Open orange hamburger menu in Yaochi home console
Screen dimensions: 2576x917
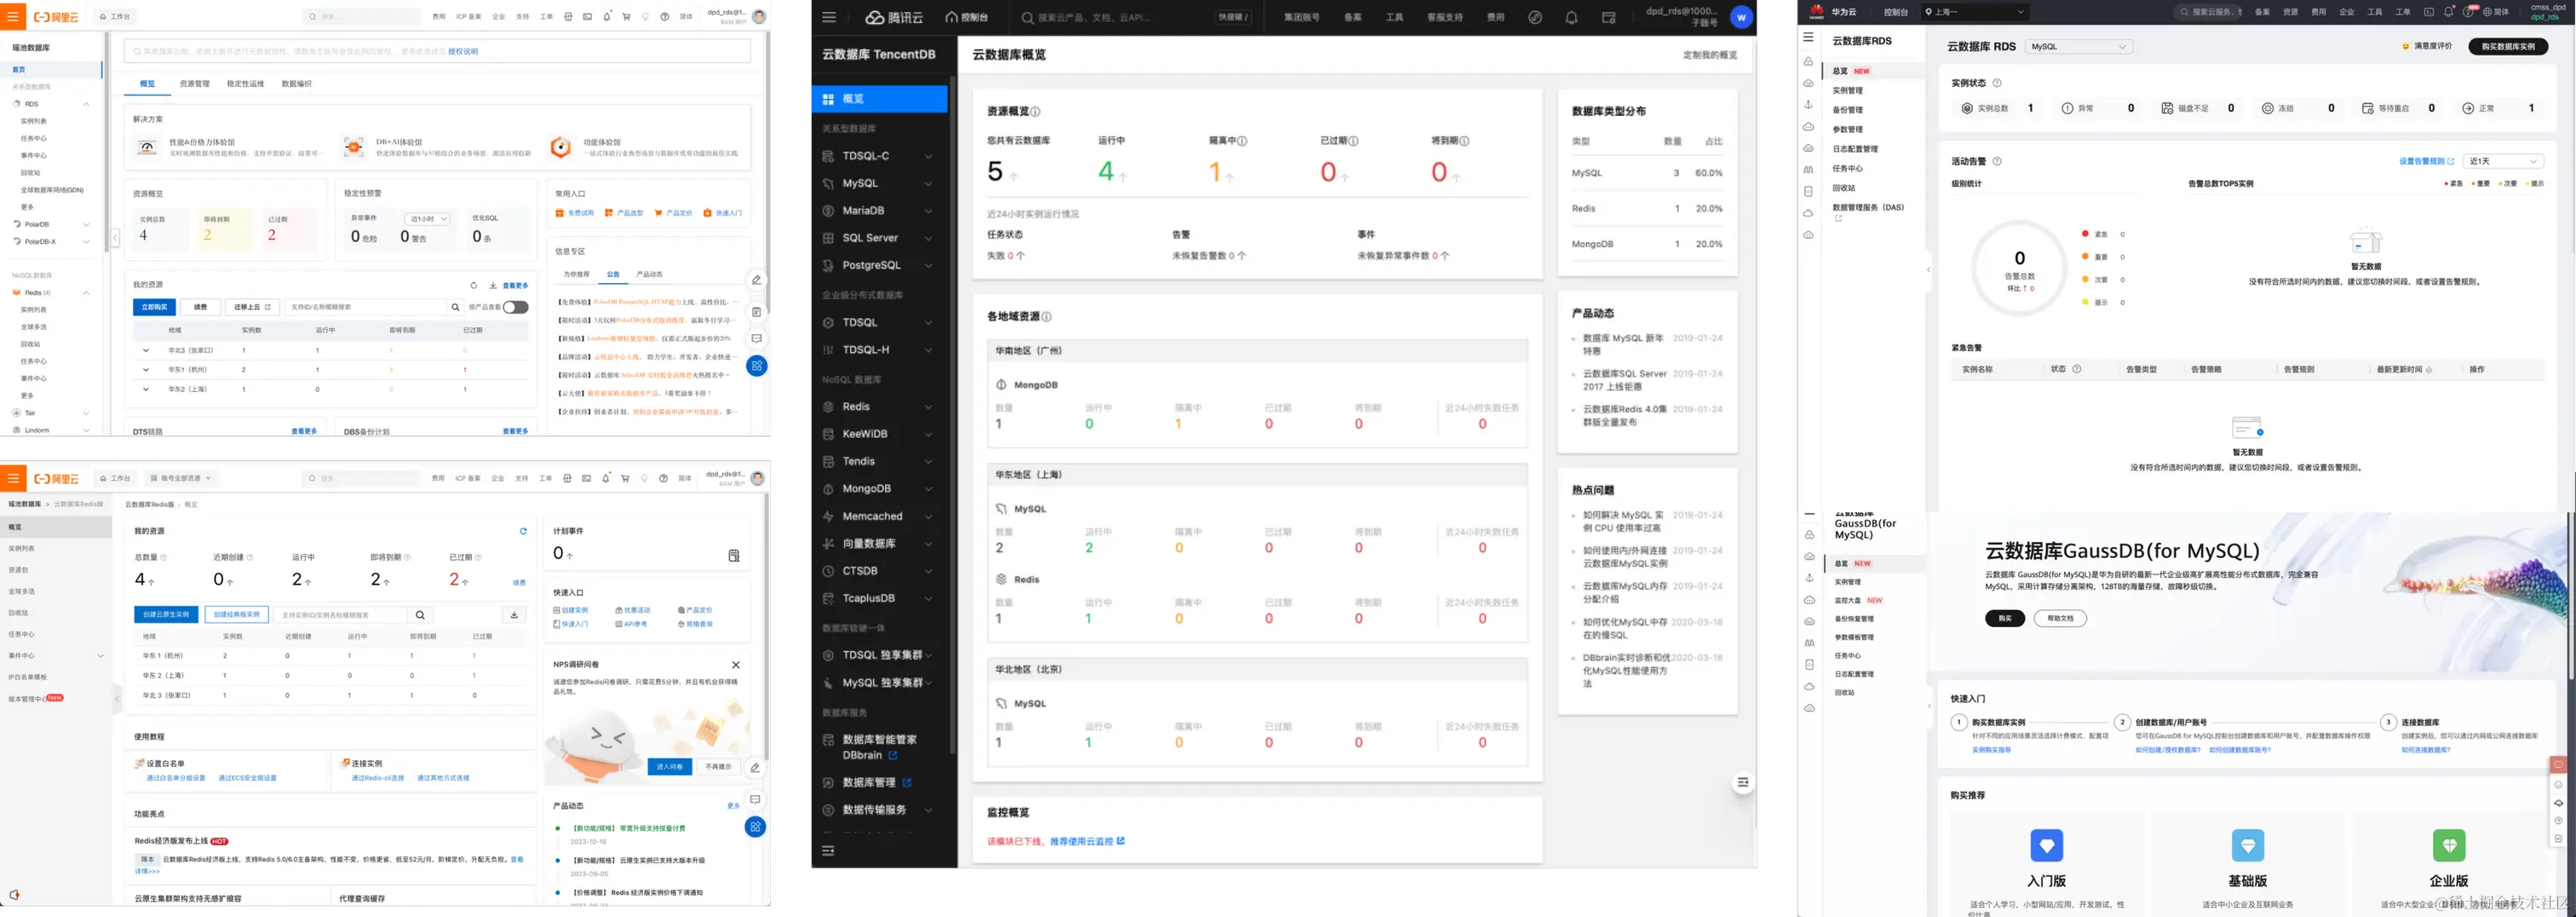click(13, 17)
